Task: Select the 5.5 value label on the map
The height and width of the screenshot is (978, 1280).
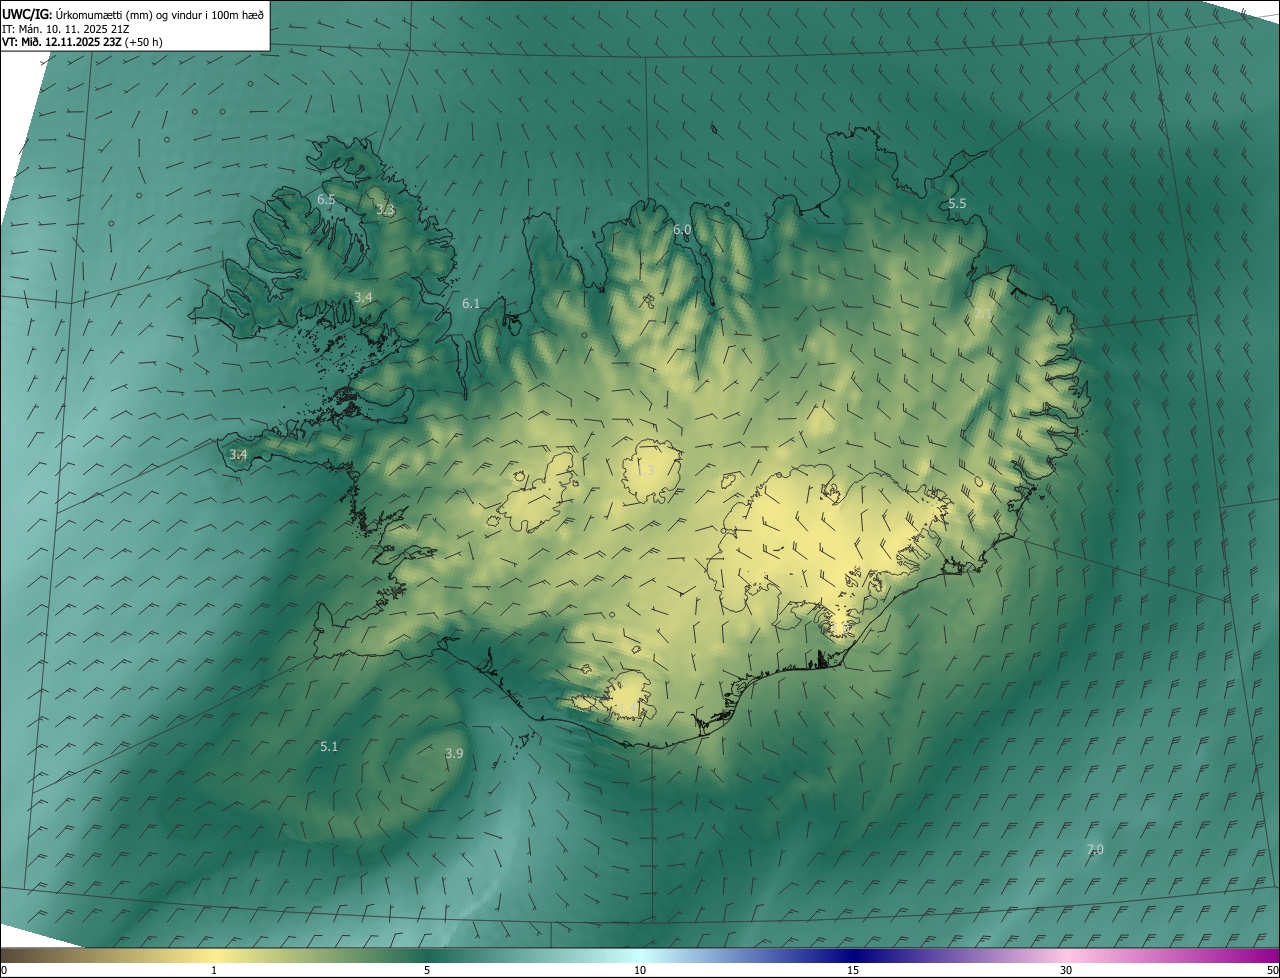Action: click(957, 203)
